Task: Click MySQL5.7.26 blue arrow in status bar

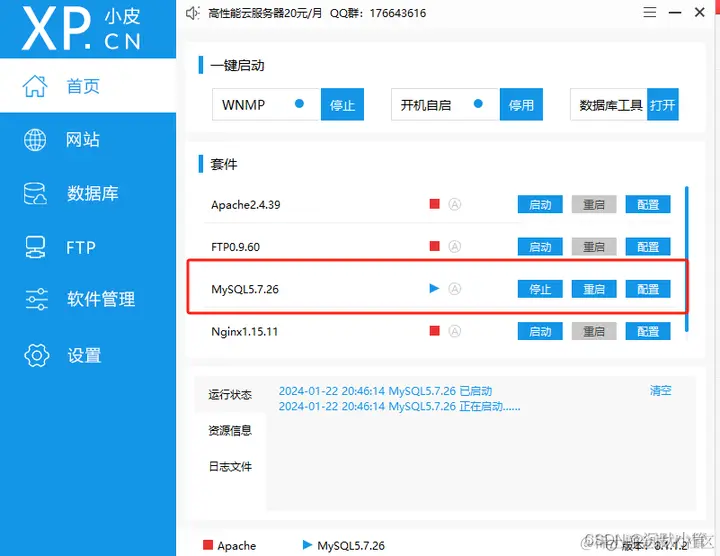Action: 308,545
